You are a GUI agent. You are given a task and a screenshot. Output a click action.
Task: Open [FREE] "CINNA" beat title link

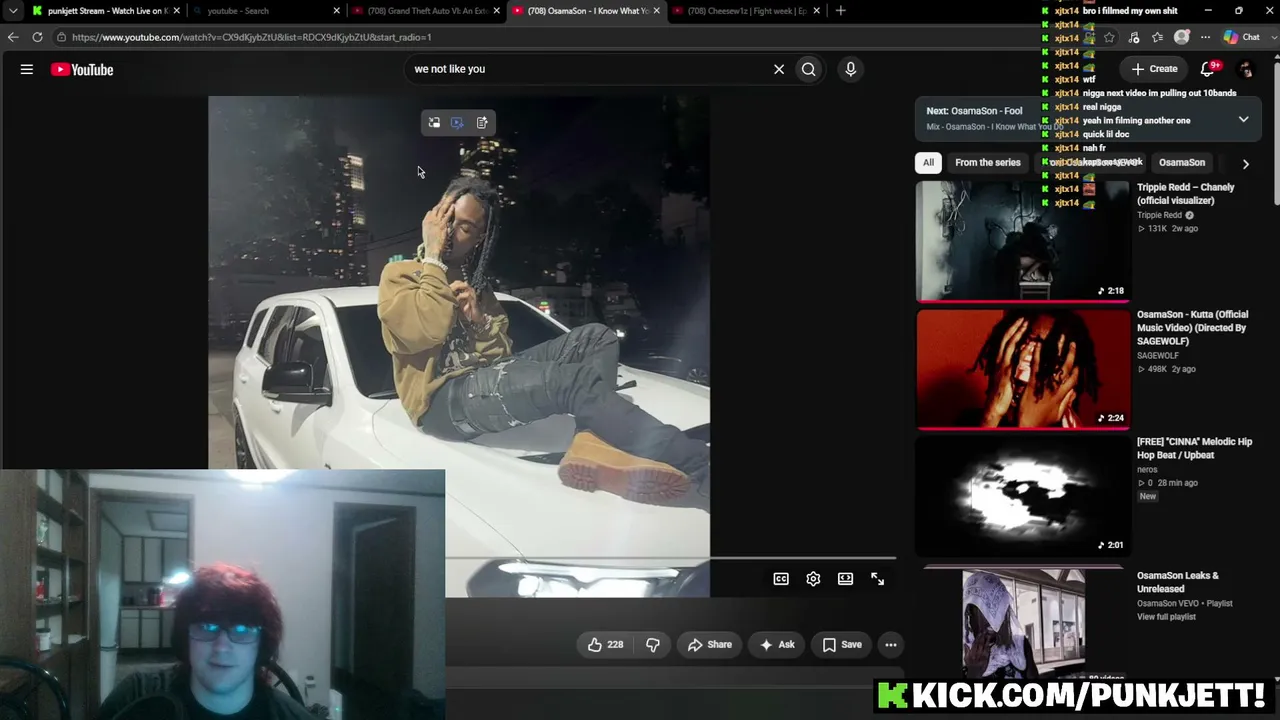pyautogui.click(x=1194, y=448)
